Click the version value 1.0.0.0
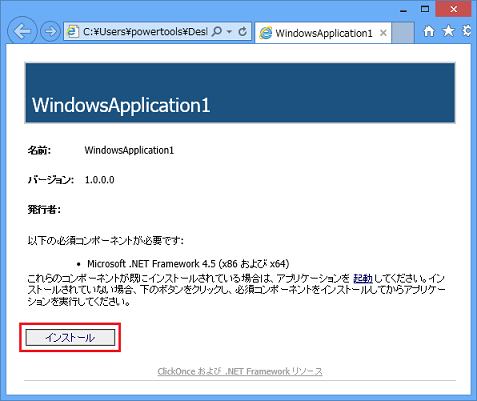The width and height of the screenshot is (477, 401). tap(99, 180)
